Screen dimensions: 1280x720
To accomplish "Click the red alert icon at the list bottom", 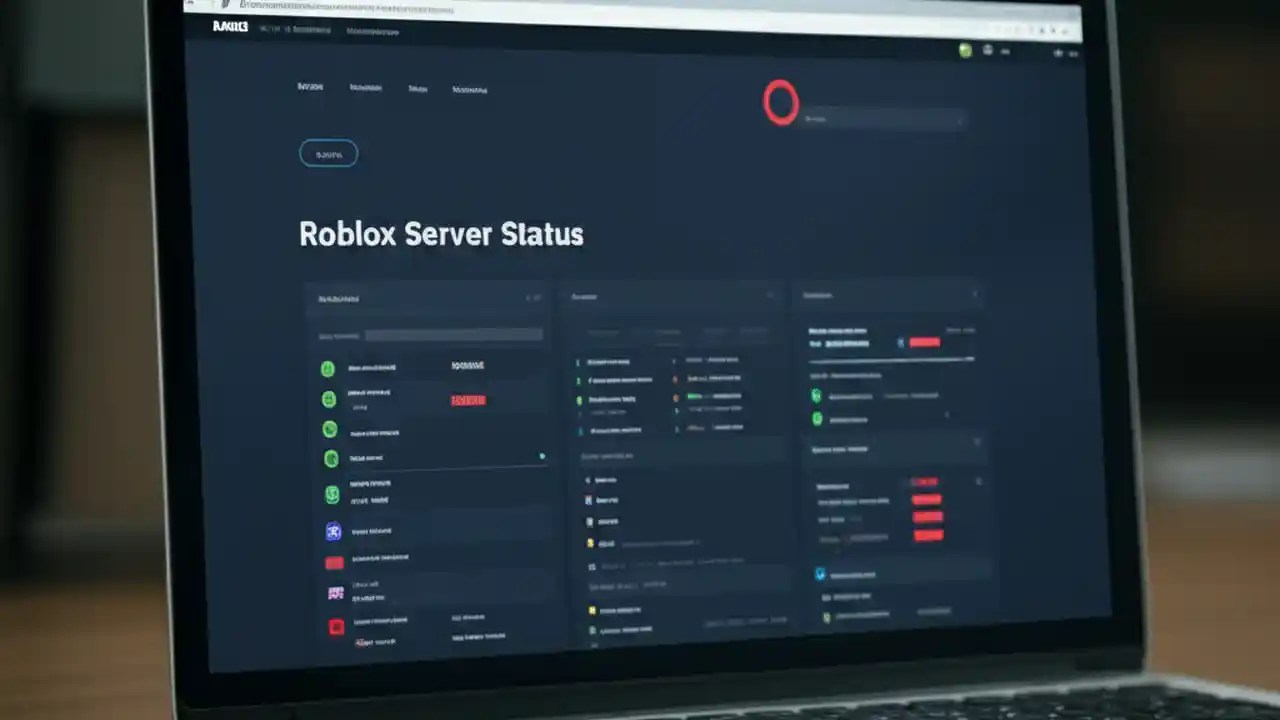I will pos(336,627).
